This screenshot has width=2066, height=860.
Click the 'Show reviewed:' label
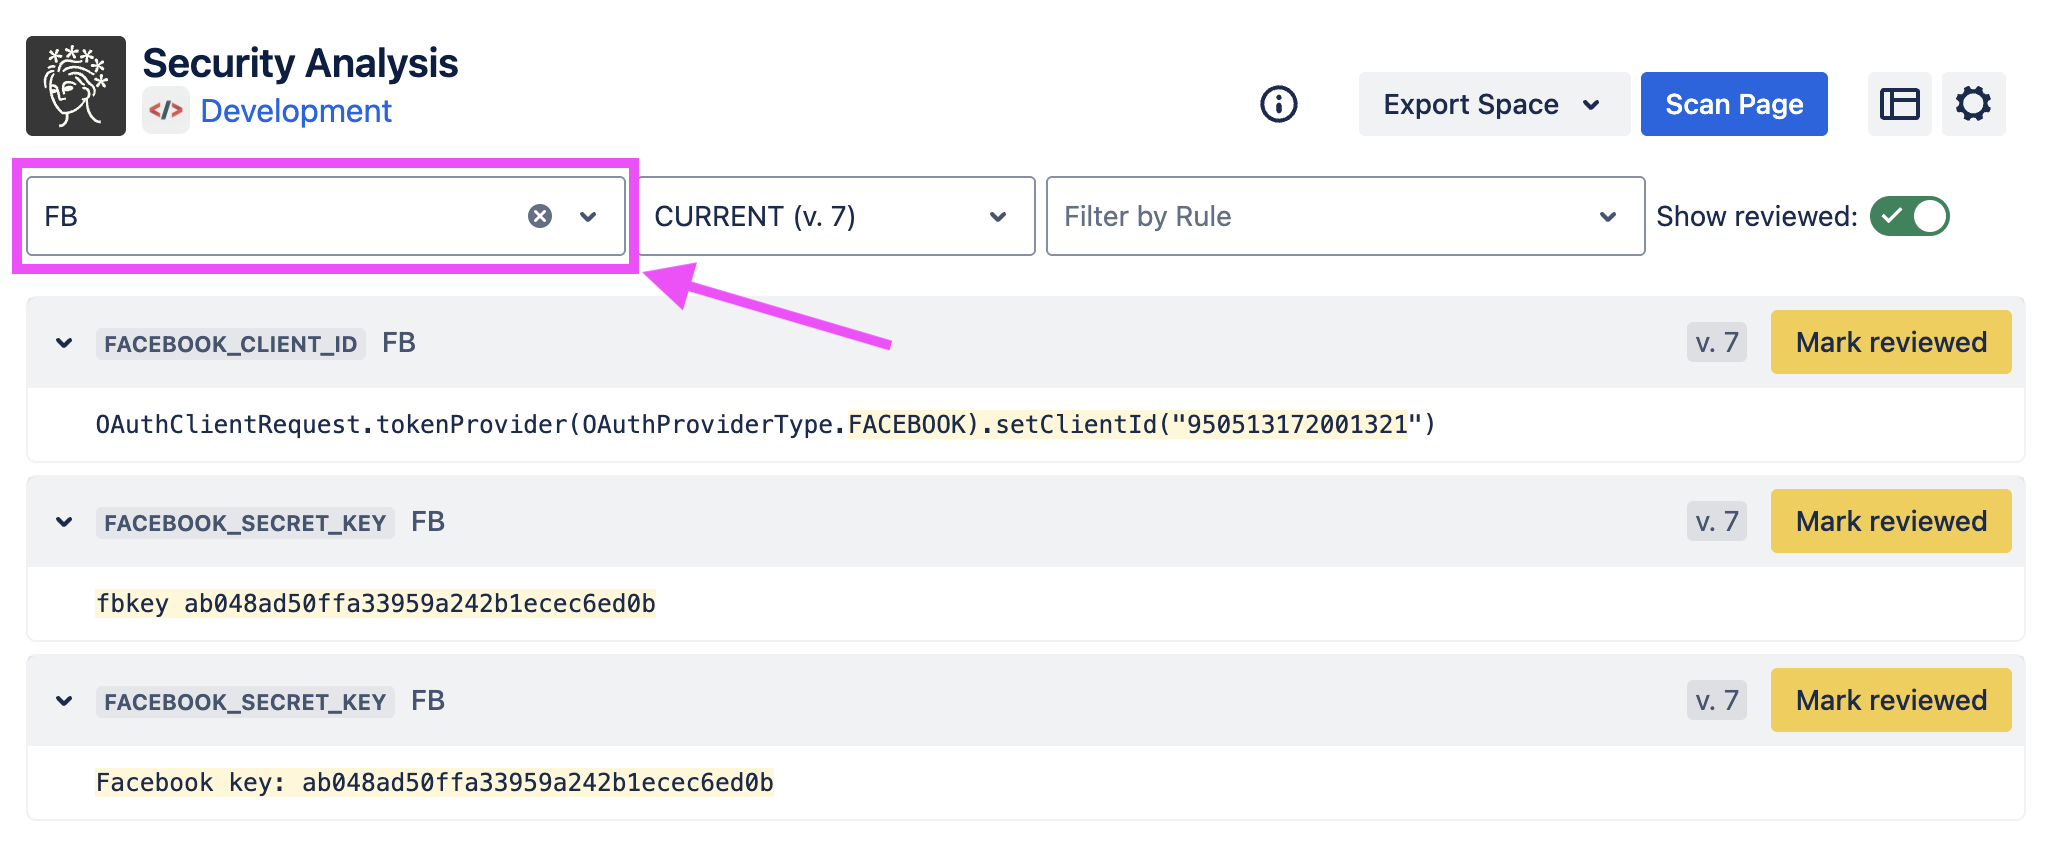click(1757, 217)
